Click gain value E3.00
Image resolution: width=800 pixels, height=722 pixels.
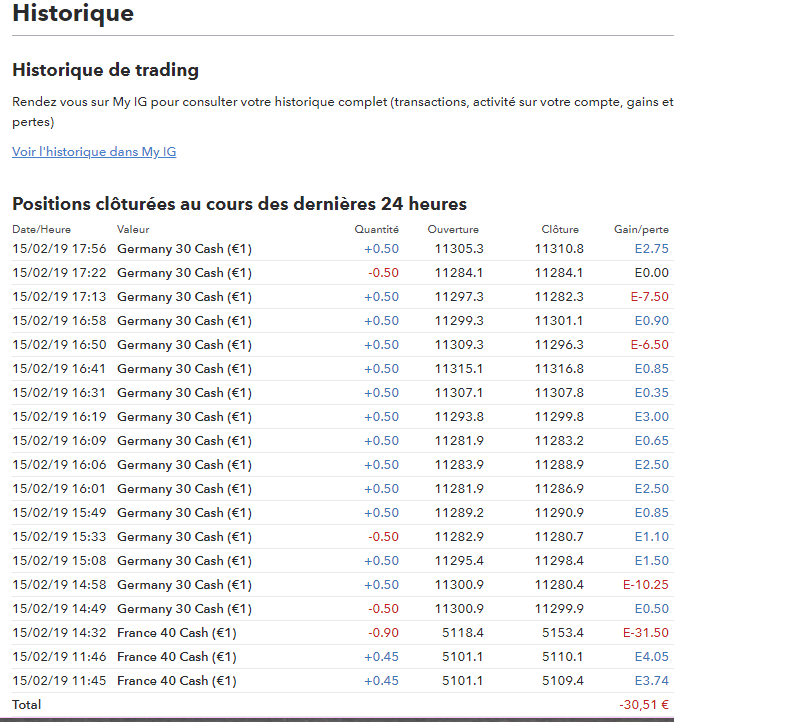click(652, 416)
